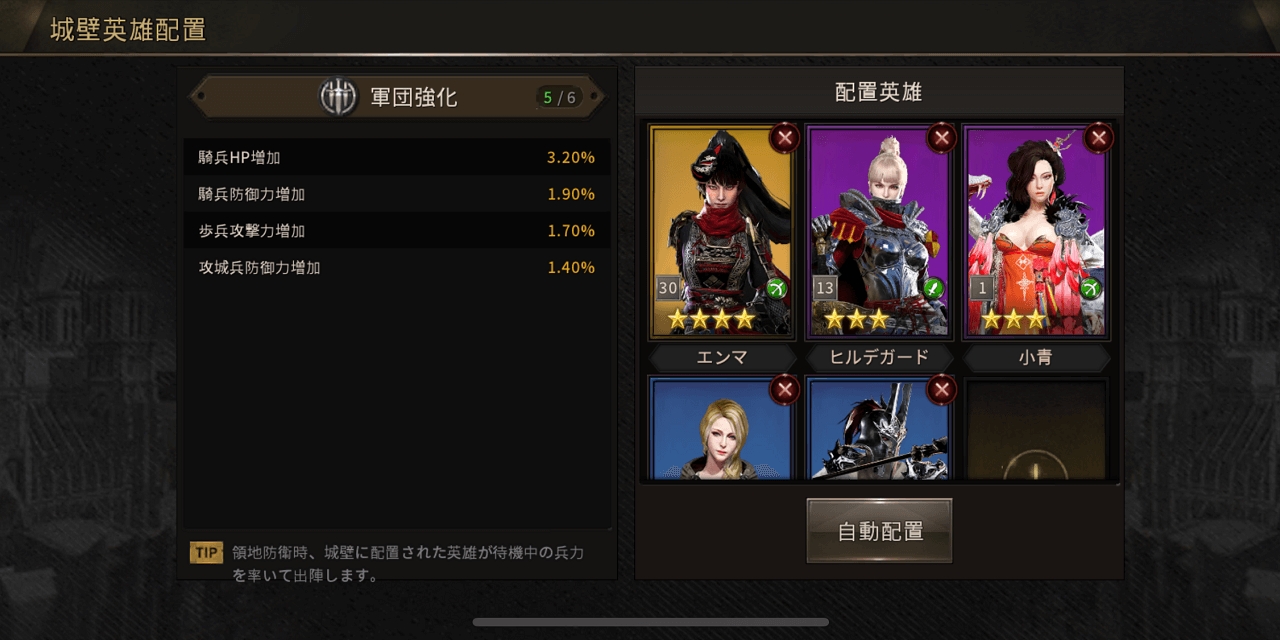
Task: Select the 騎兵HP増加 3.20% row
Action: [397, 157]
